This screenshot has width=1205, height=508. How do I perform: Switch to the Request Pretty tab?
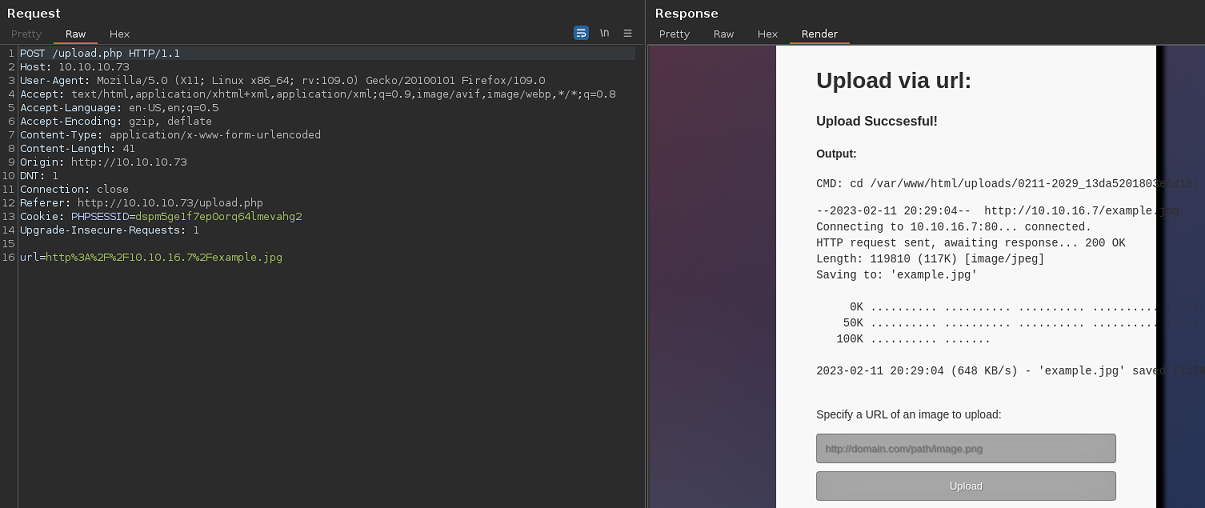coord(26,34)
